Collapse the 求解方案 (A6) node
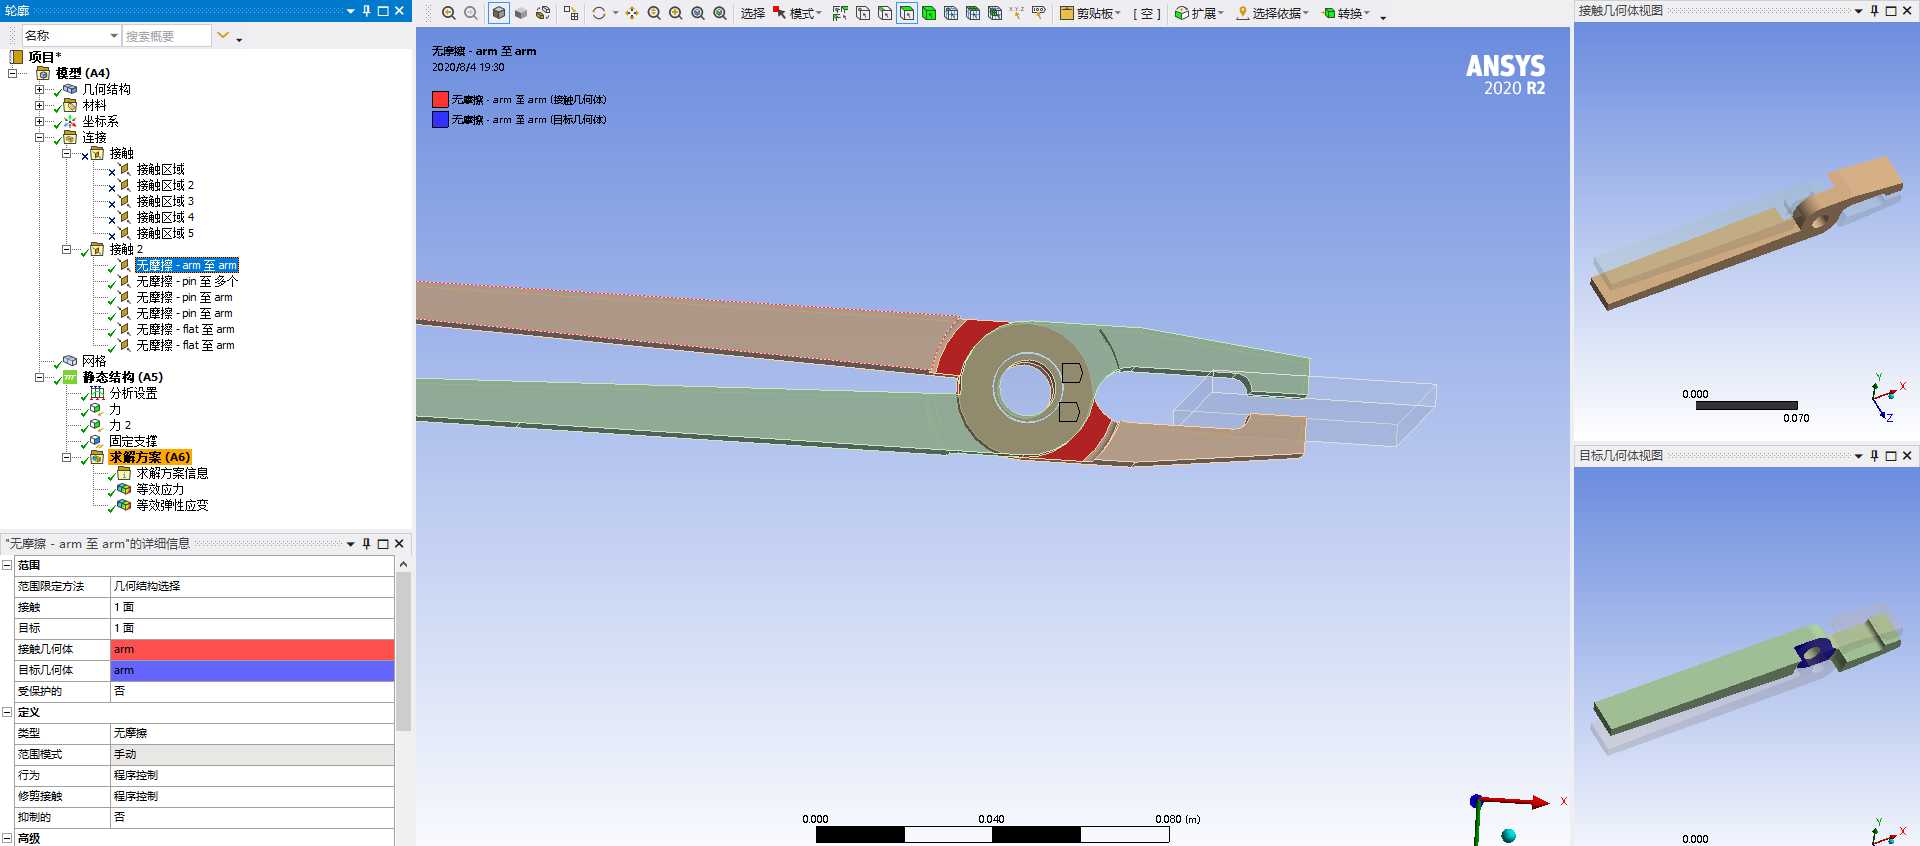This screenshot has height=846, width=1920. tap(66, 457)
